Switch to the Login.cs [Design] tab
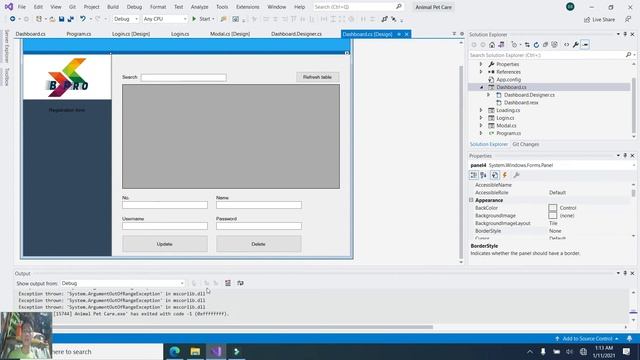Screen dimensions: 640x360 coord(131,34)
